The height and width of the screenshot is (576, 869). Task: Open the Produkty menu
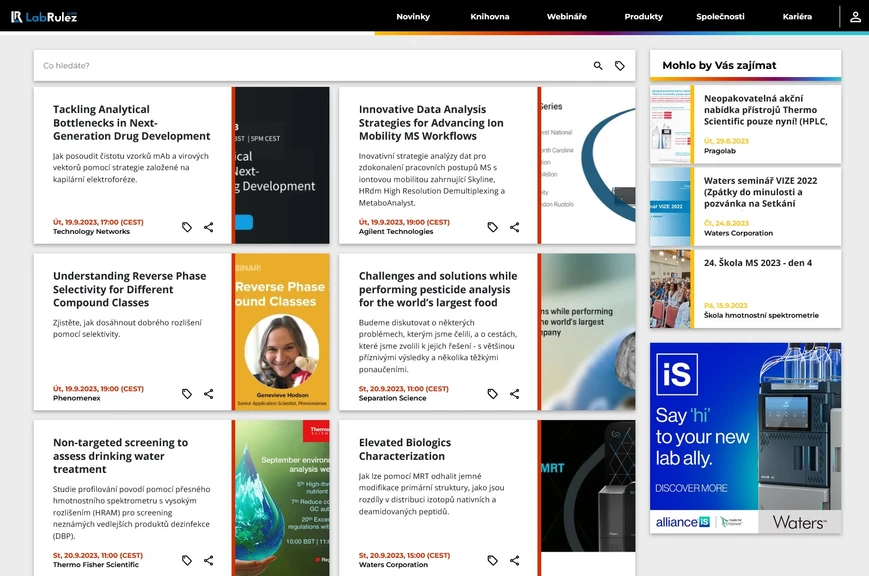(x=643, y=17)
